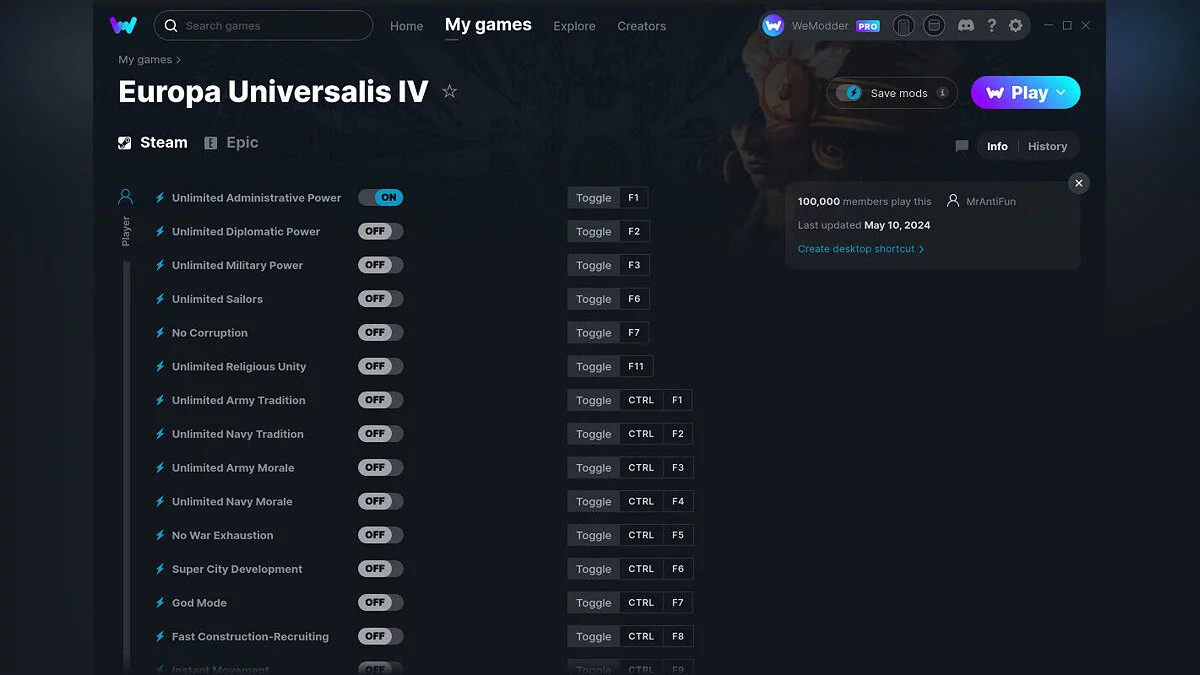Click the Create desktop shortcut link
The image size is (1200, 675).
[x=857, y=248]
